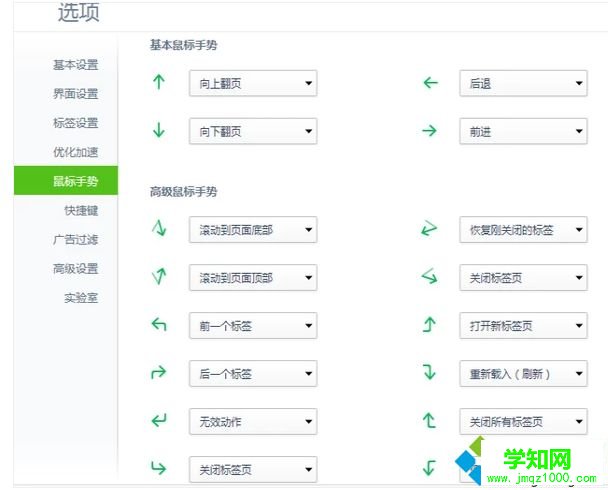Select the 高级设置 sidebar item
The image size is (608, 490).
pos(76,268)
